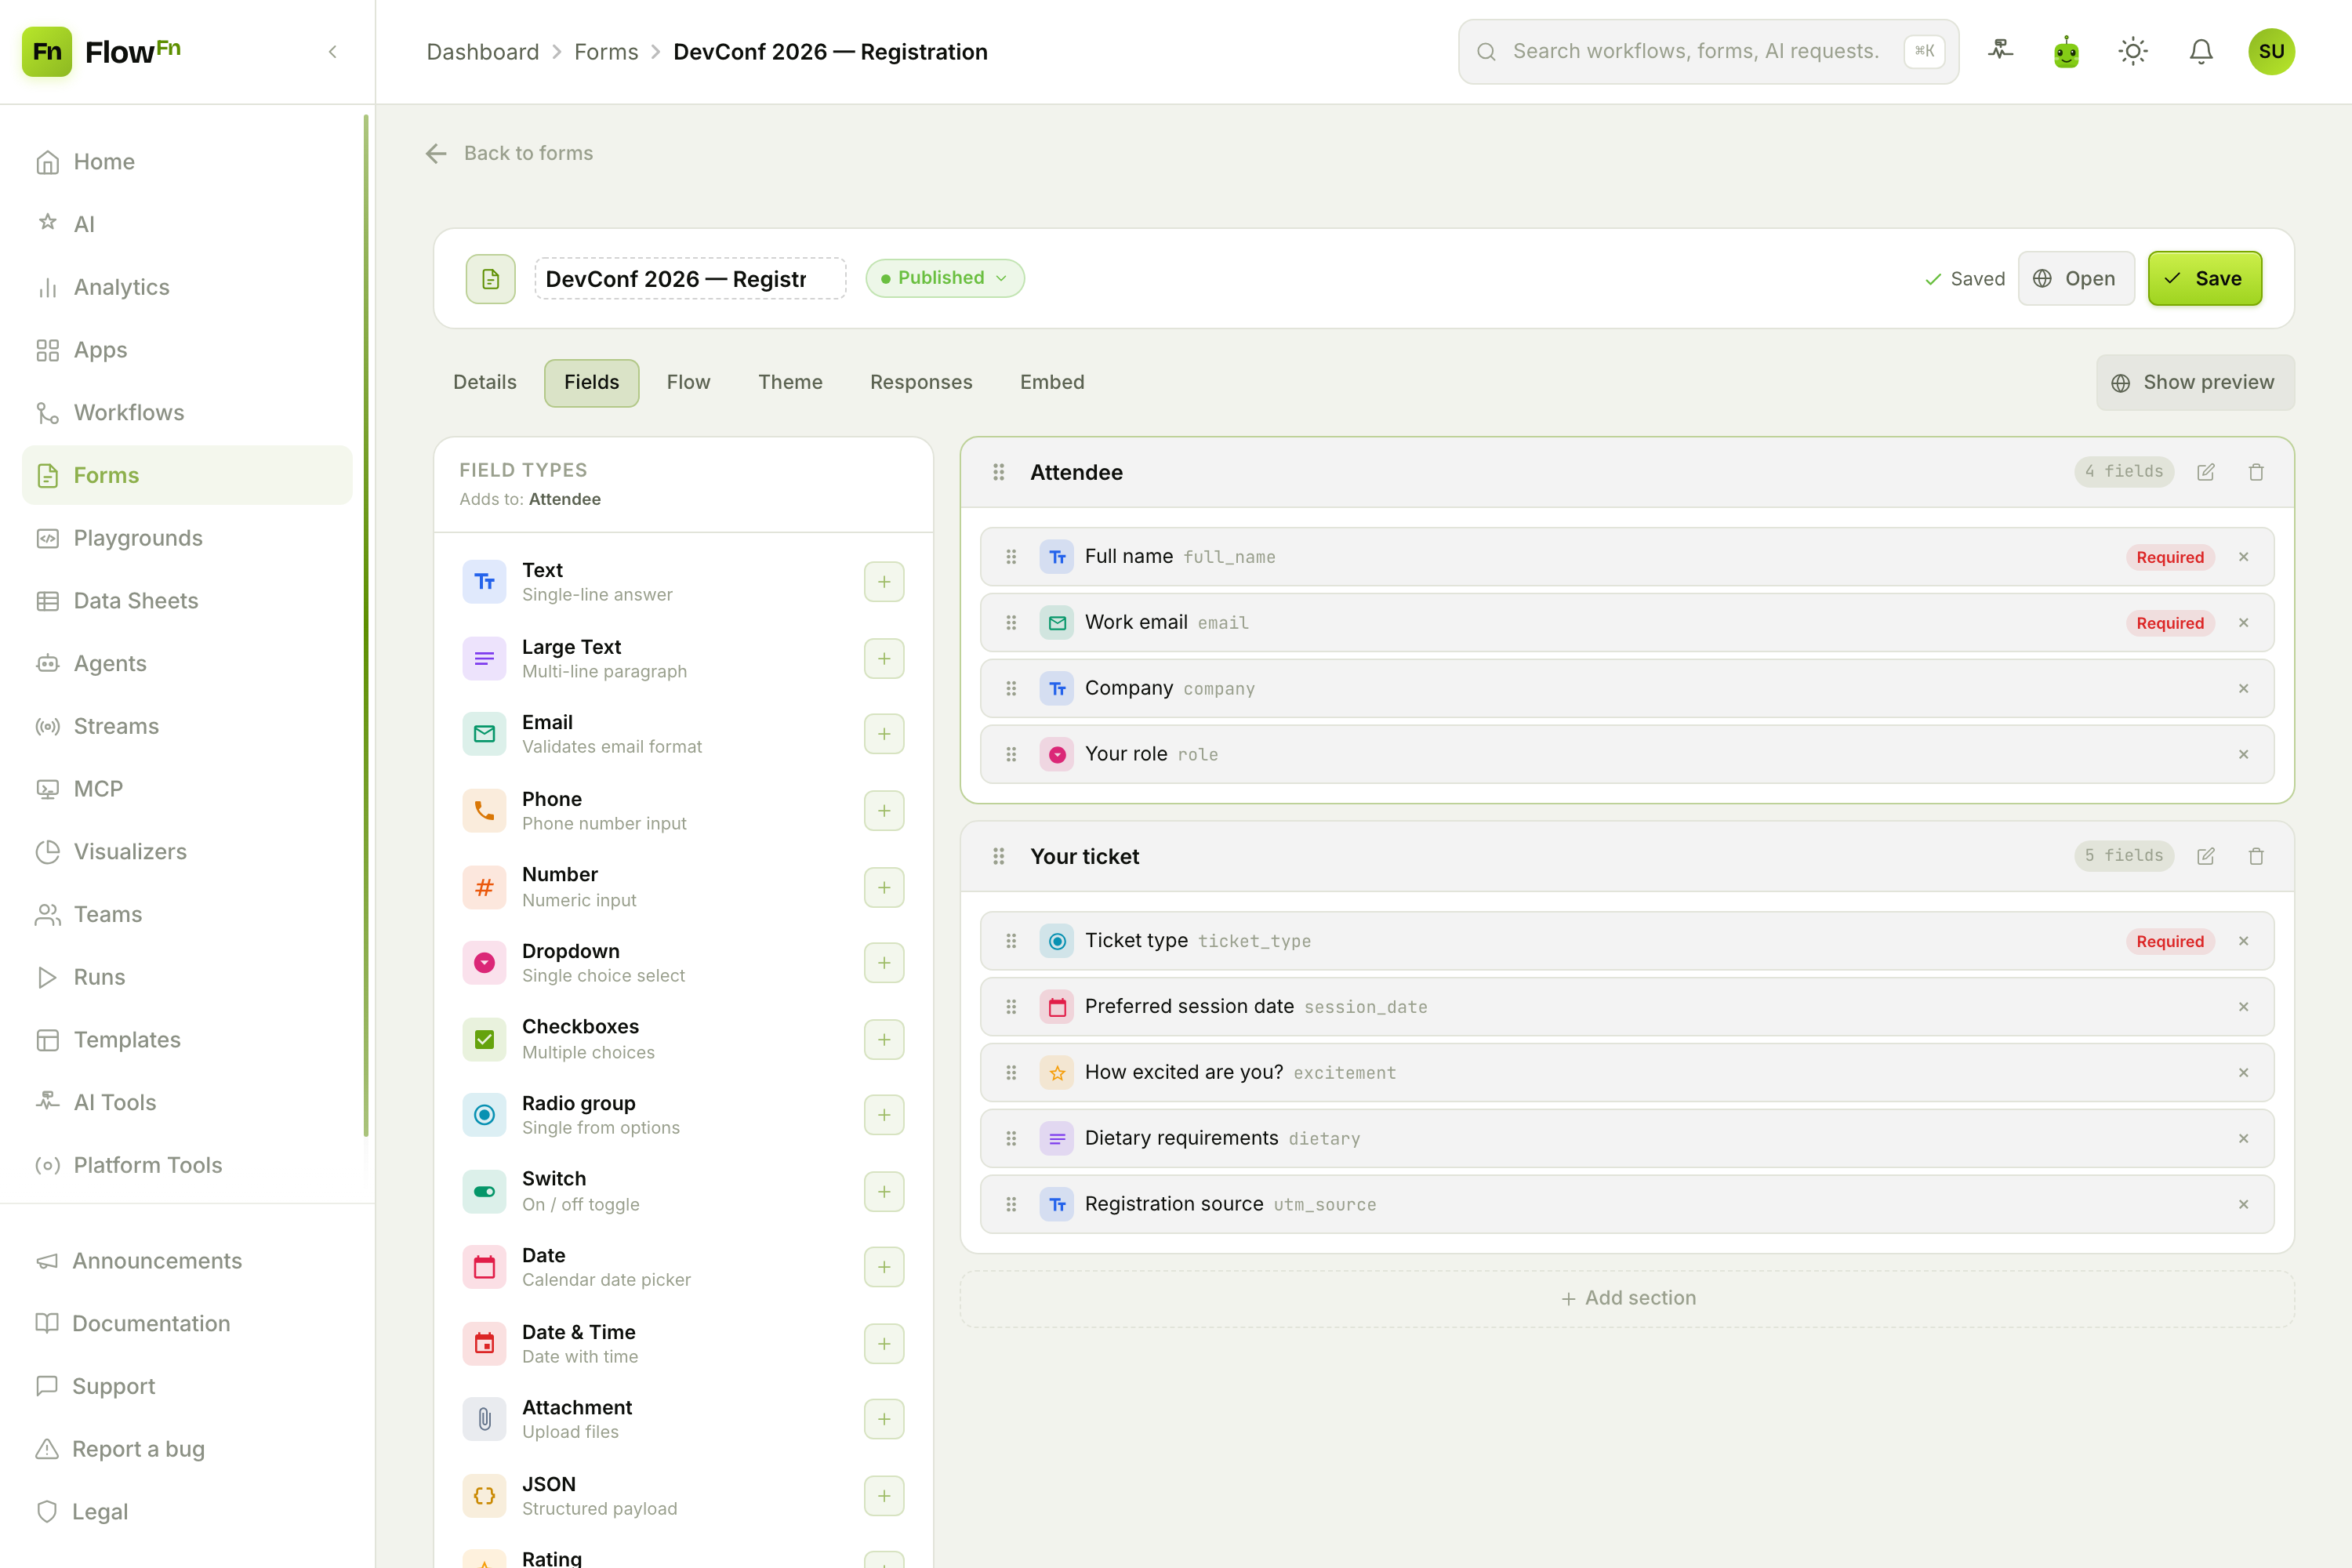Image resolution: width=2352 pixels, height=1568 pixels.
Task: Remove the Company field
Action: pos(2243,688)
